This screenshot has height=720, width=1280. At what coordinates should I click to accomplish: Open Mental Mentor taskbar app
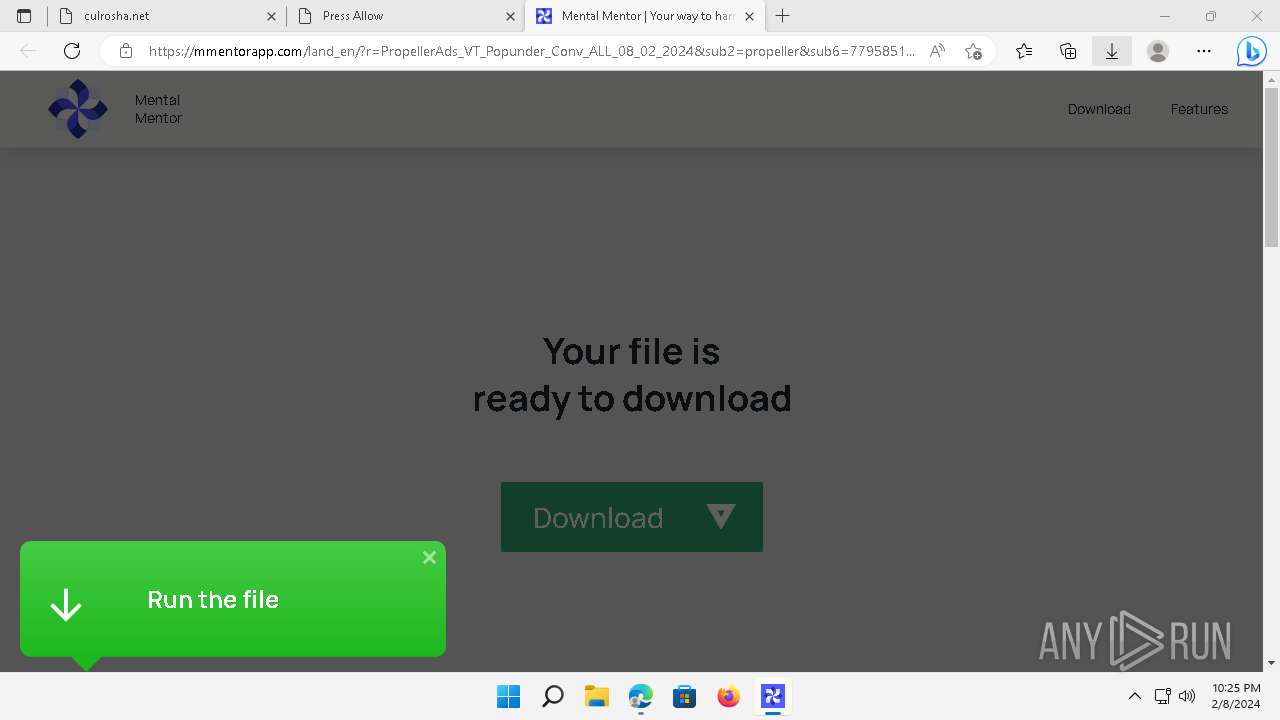[x=773, y=696]
